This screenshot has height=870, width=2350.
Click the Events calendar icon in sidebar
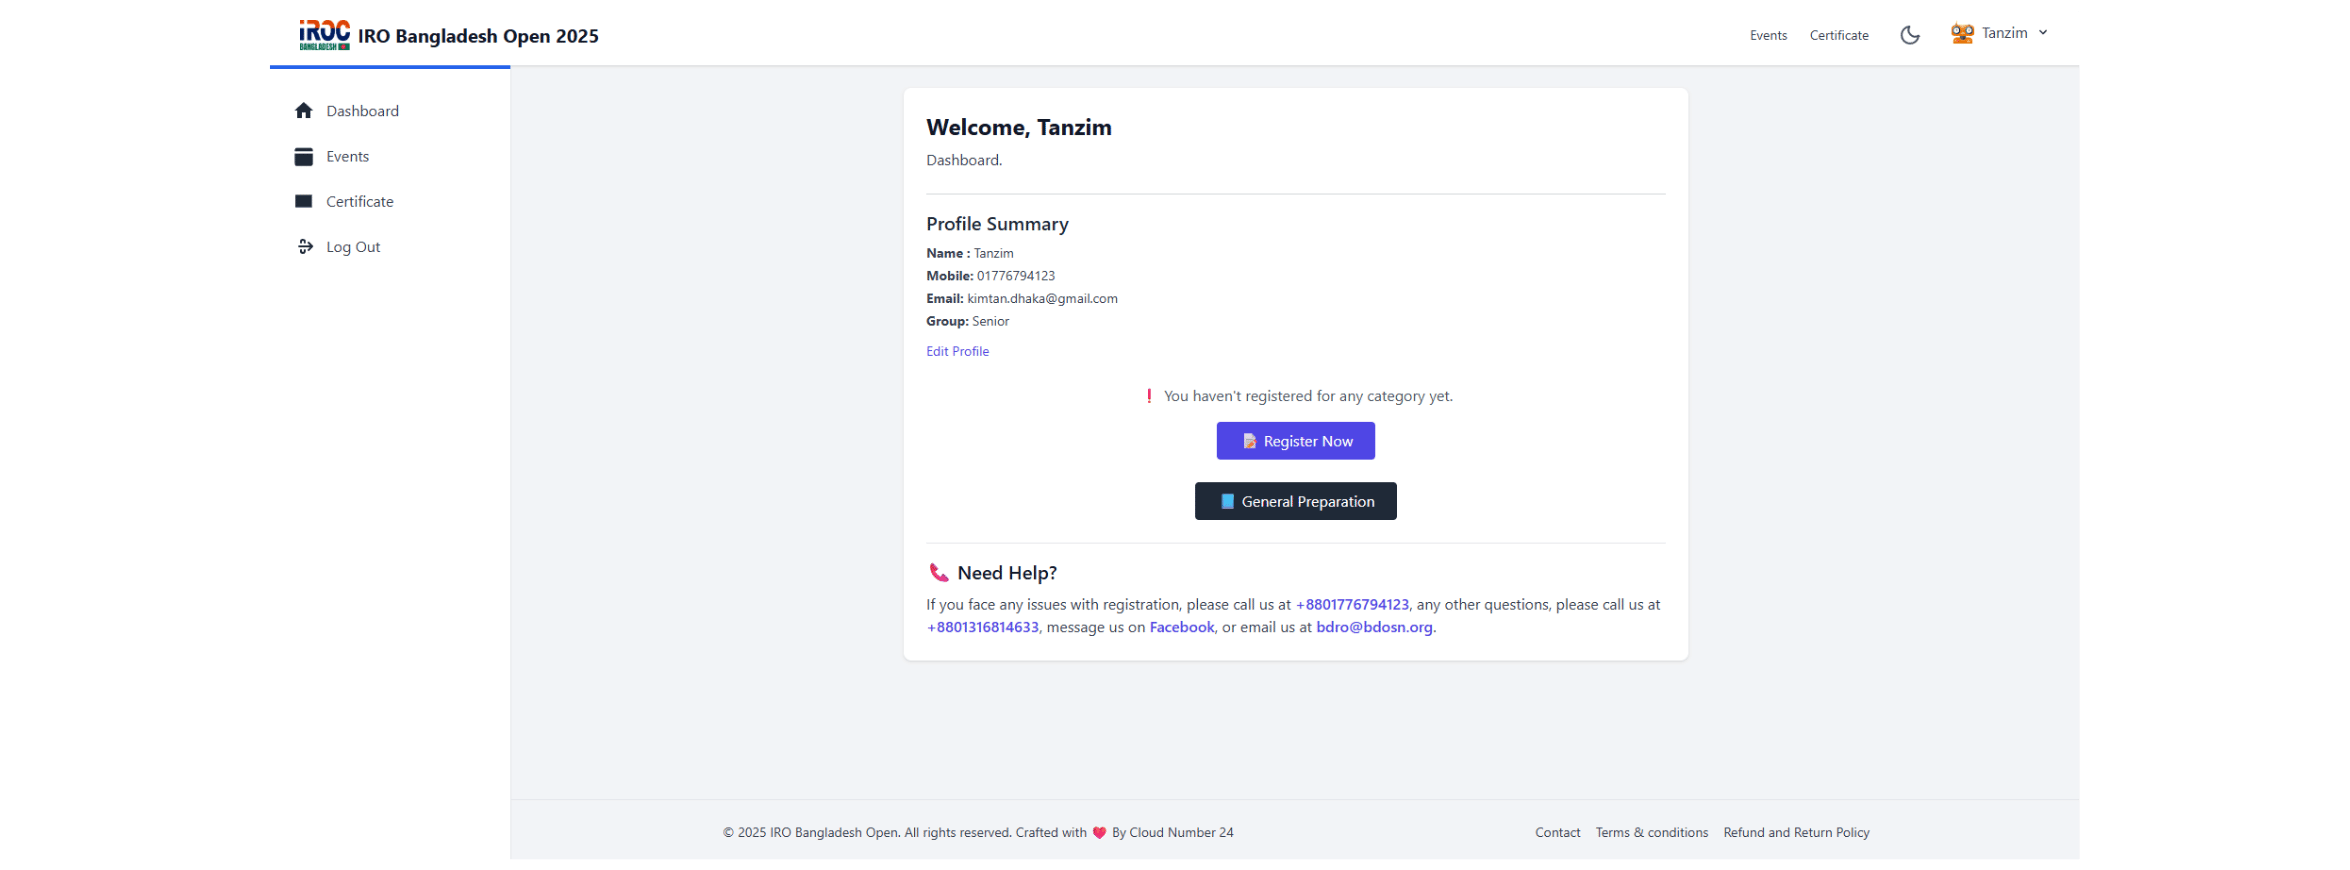tap(304, 156)
